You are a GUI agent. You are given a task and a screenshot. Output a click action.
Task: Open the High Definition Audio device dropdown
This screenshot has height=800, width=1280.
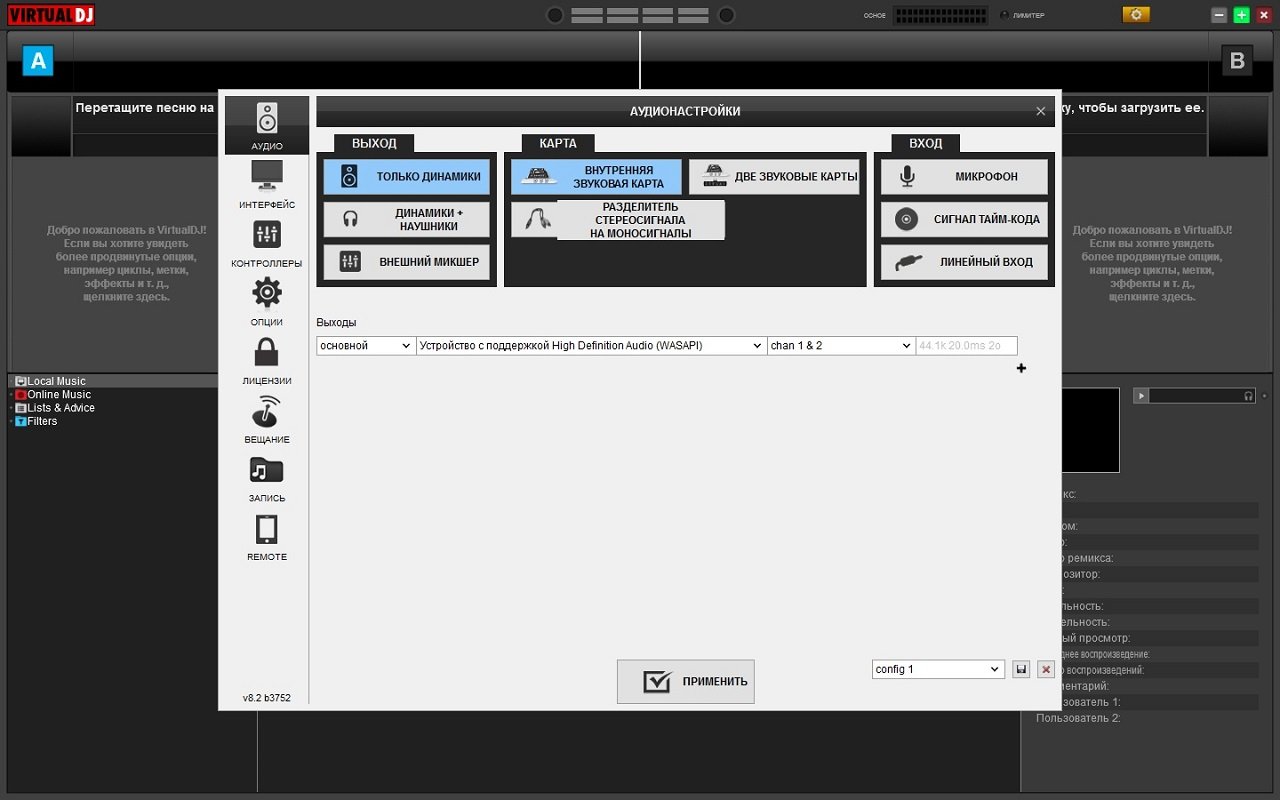coord(591,345)
